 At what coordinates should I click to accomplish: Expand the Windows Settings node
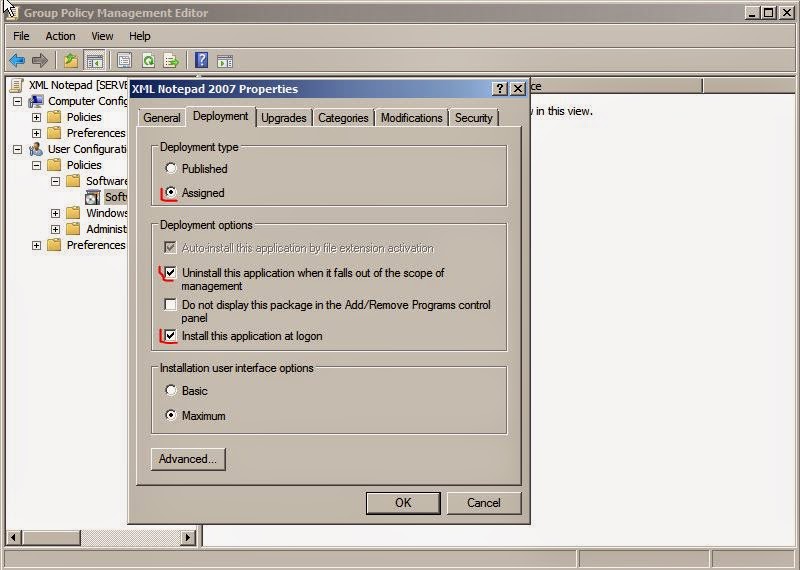(56, 213)
